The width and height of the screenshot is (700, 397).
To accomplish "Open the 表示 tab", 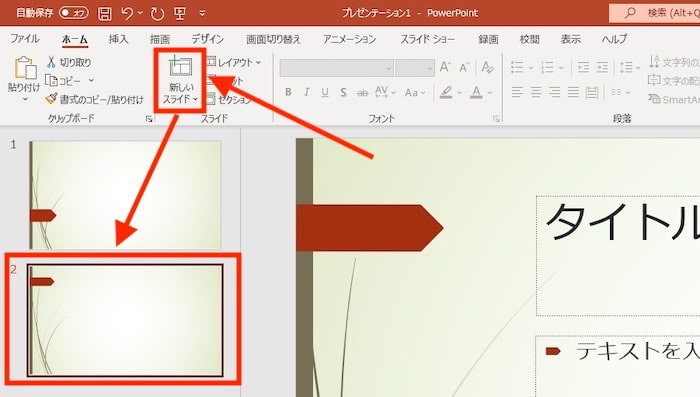I will [x=571, y=39].
